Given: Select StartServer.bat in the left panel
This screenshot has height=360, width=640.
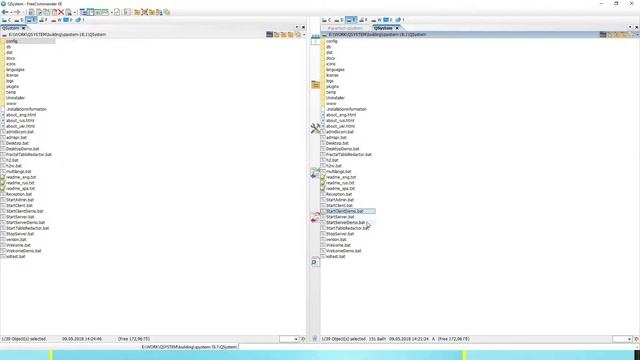Looking at the screenshot, I should point(20,217).
